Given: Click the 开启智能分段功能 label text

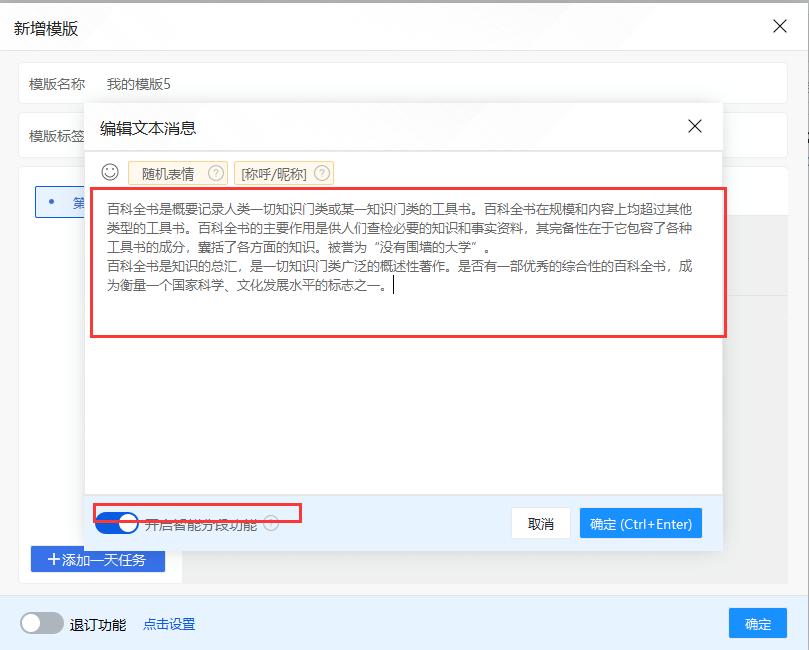Looking at the screenshot, I should 201,525.
